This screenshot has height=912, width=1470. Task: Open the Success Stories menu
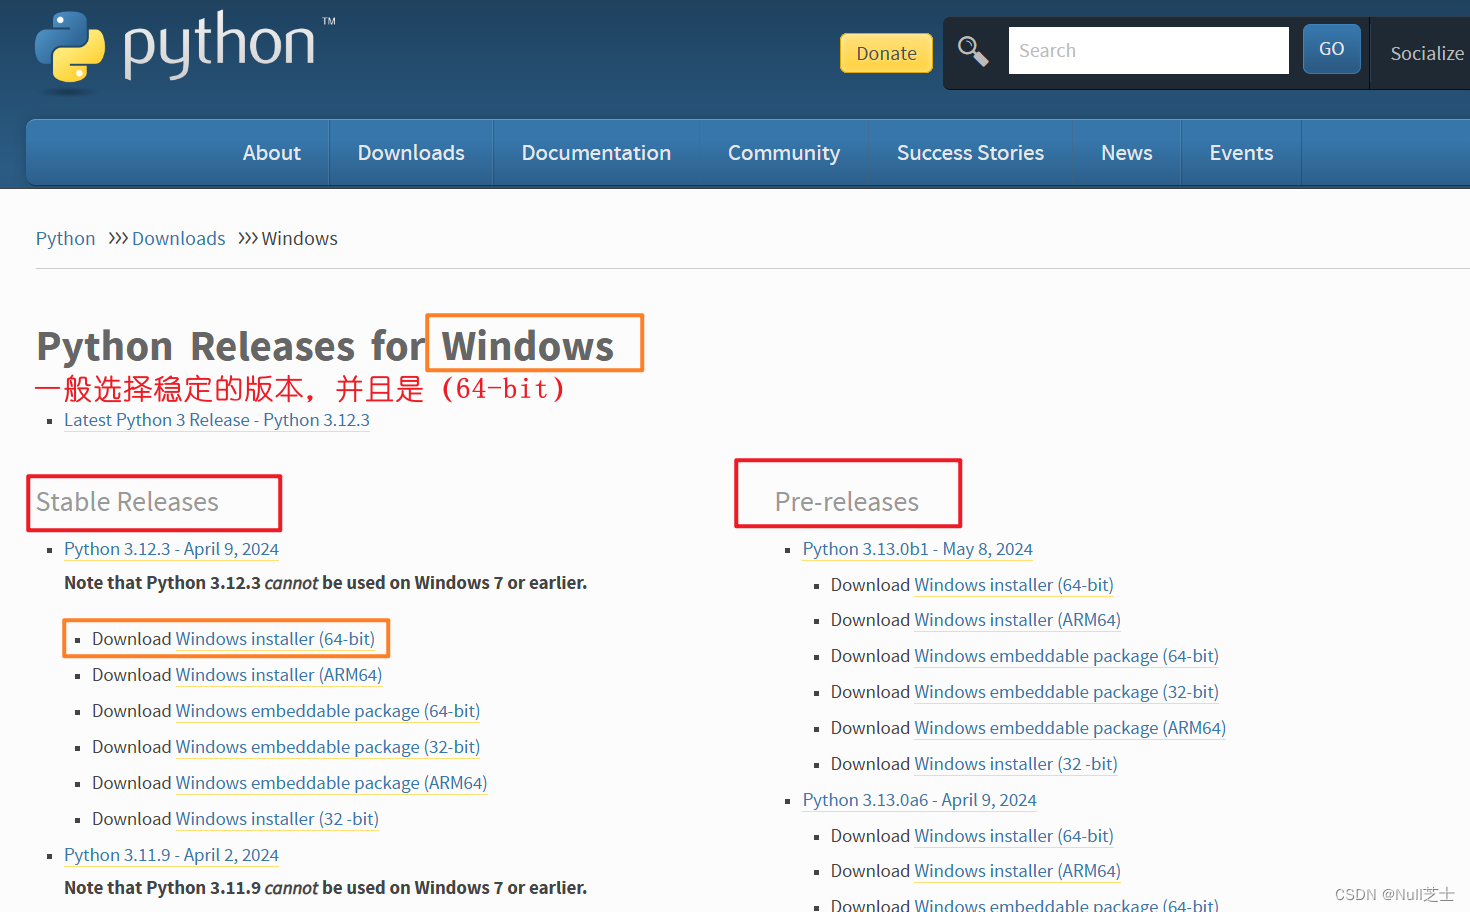970,152
